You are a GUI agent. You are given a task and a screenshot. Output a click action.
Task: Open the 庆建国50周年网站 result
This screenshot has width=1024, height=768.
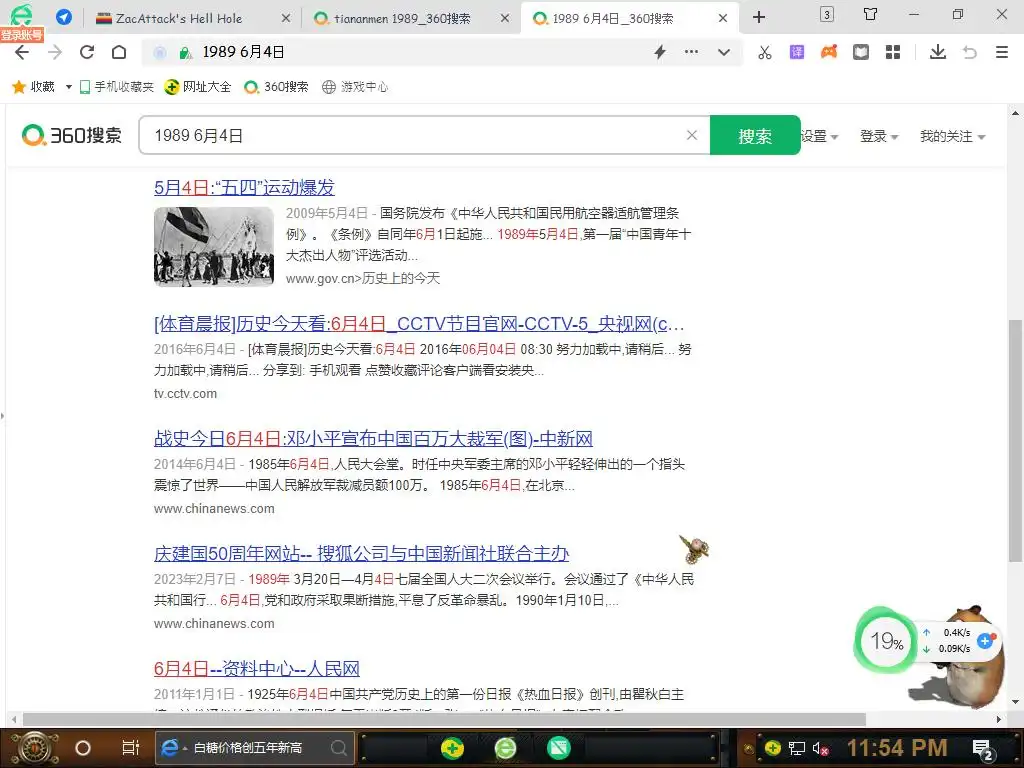pyautogui.click(x=361, y=553)
